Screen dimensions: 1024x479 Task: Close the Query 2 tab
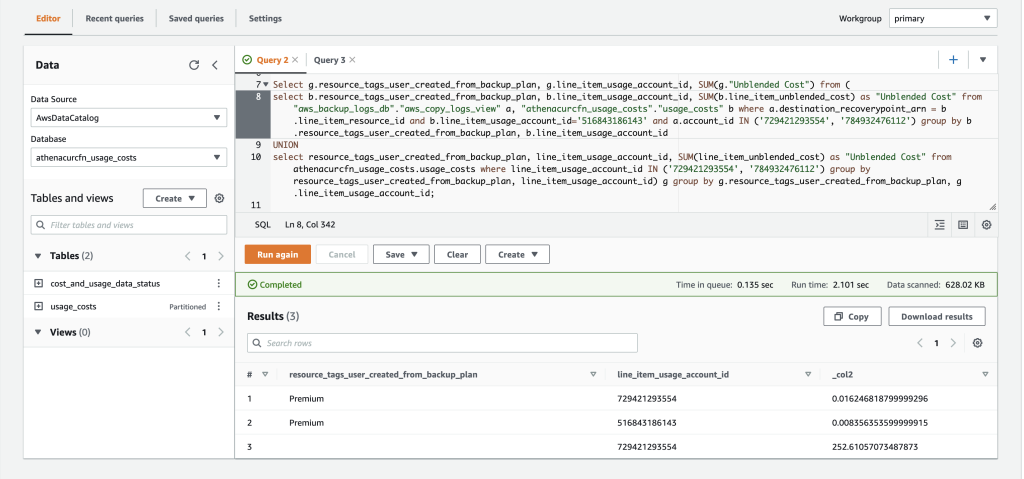tap(295, 59)
